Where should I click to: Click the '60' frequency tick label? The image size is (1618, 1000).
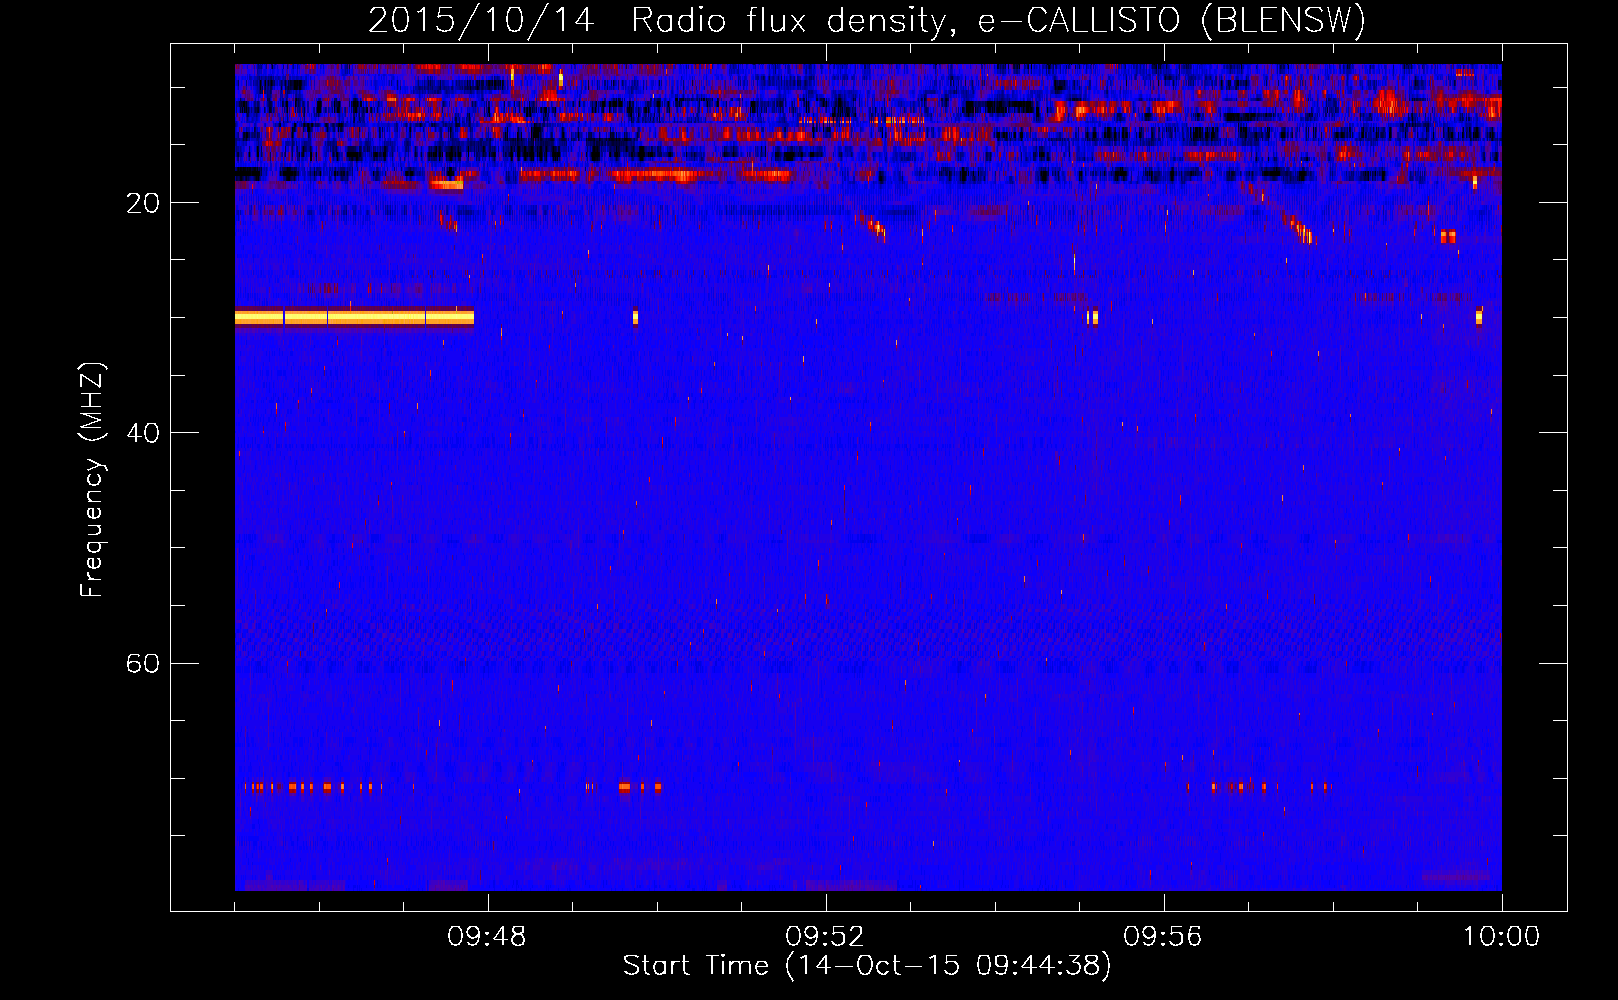[143, 663]
